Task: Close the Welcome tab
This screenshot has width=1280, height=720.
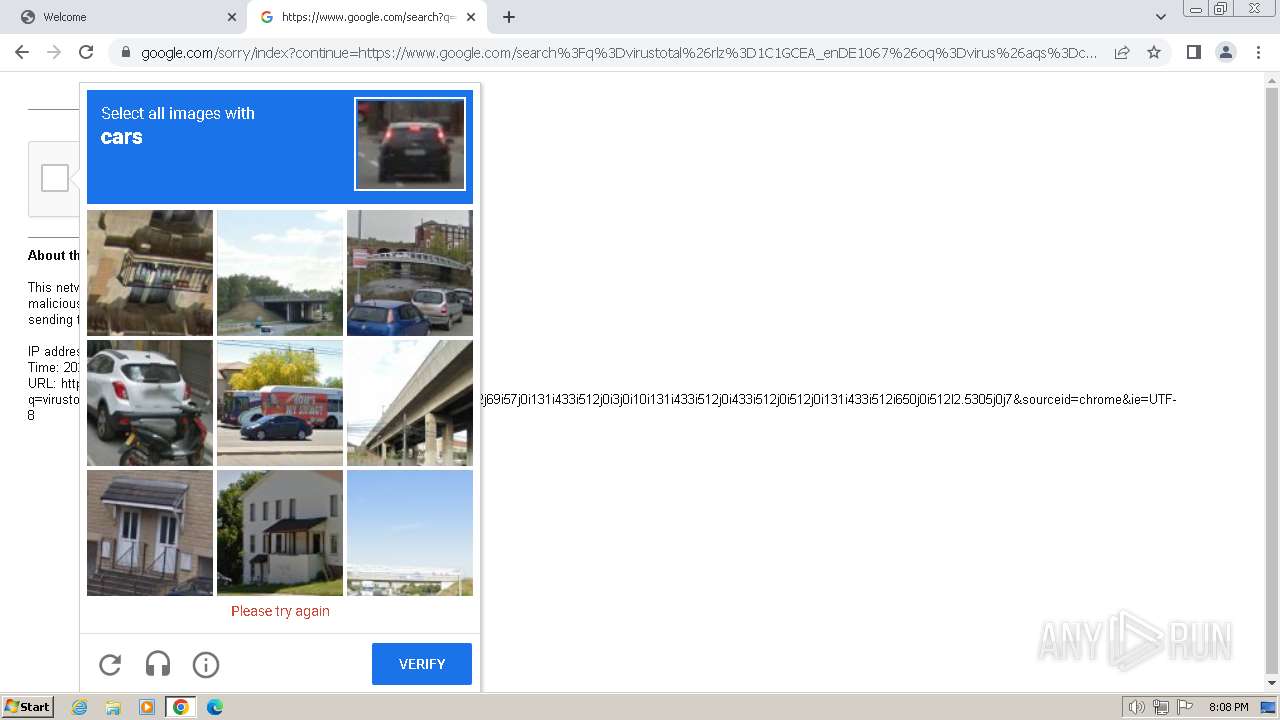Action: tap(231, 17)
